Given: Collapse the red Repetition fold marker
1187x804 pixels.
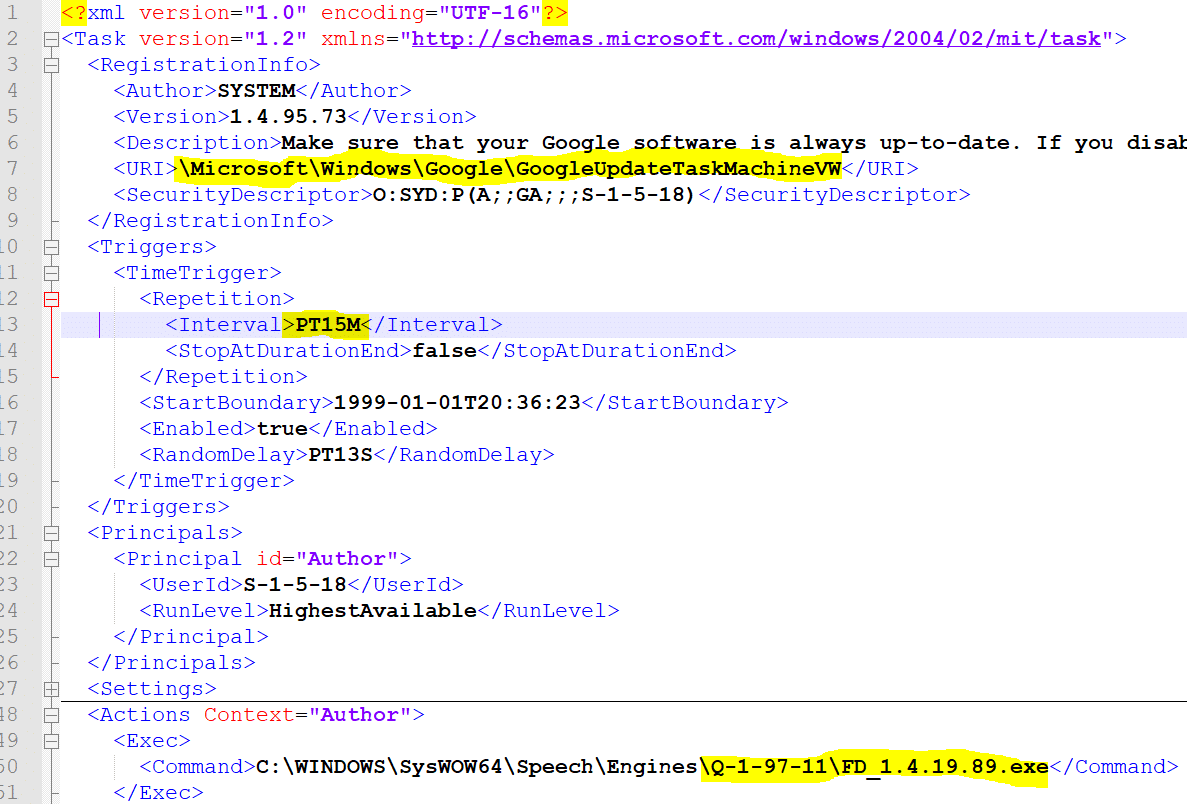Looking at the screenshot, I should click(51, 300).
